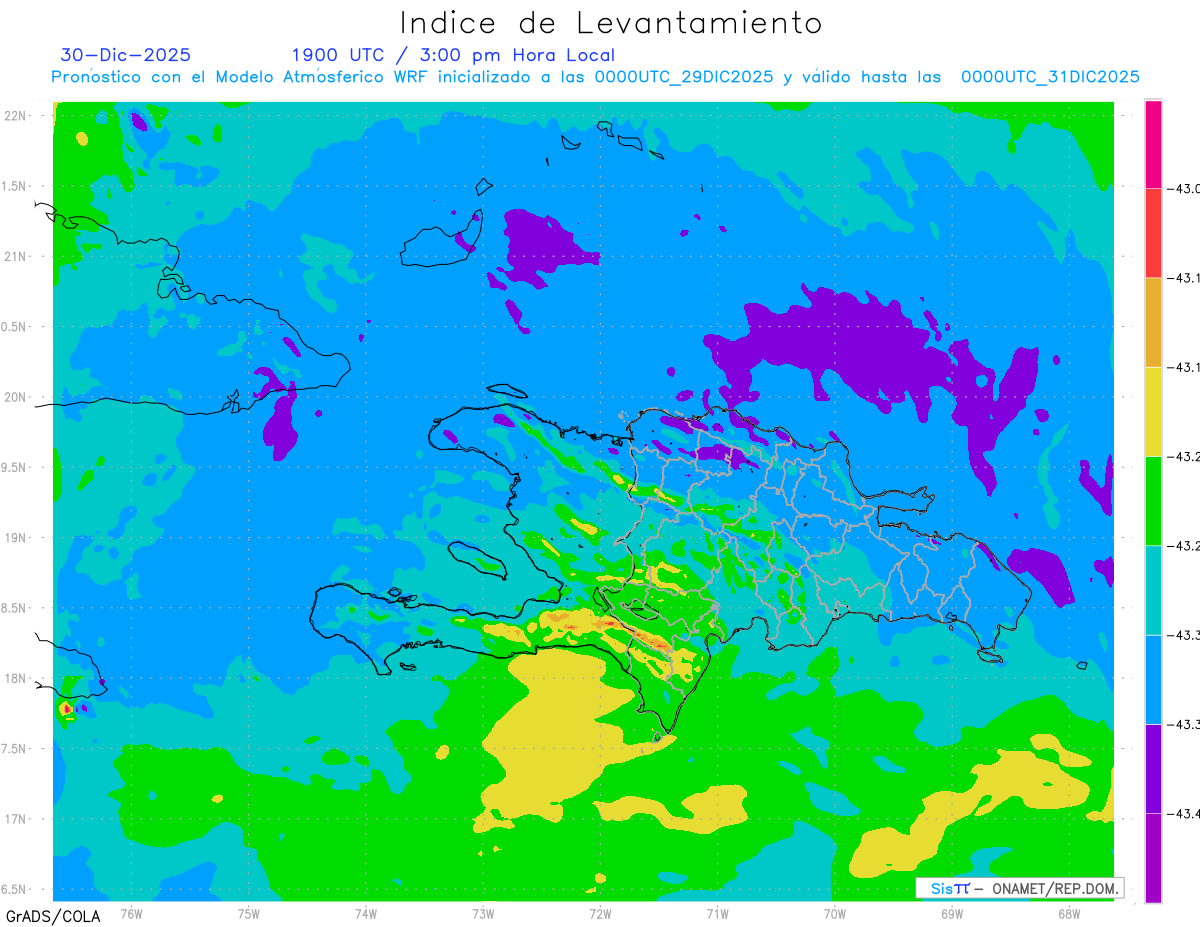Click the '21N' latitude label
This screenshot has height=927, width=1200.
[17, 256]
